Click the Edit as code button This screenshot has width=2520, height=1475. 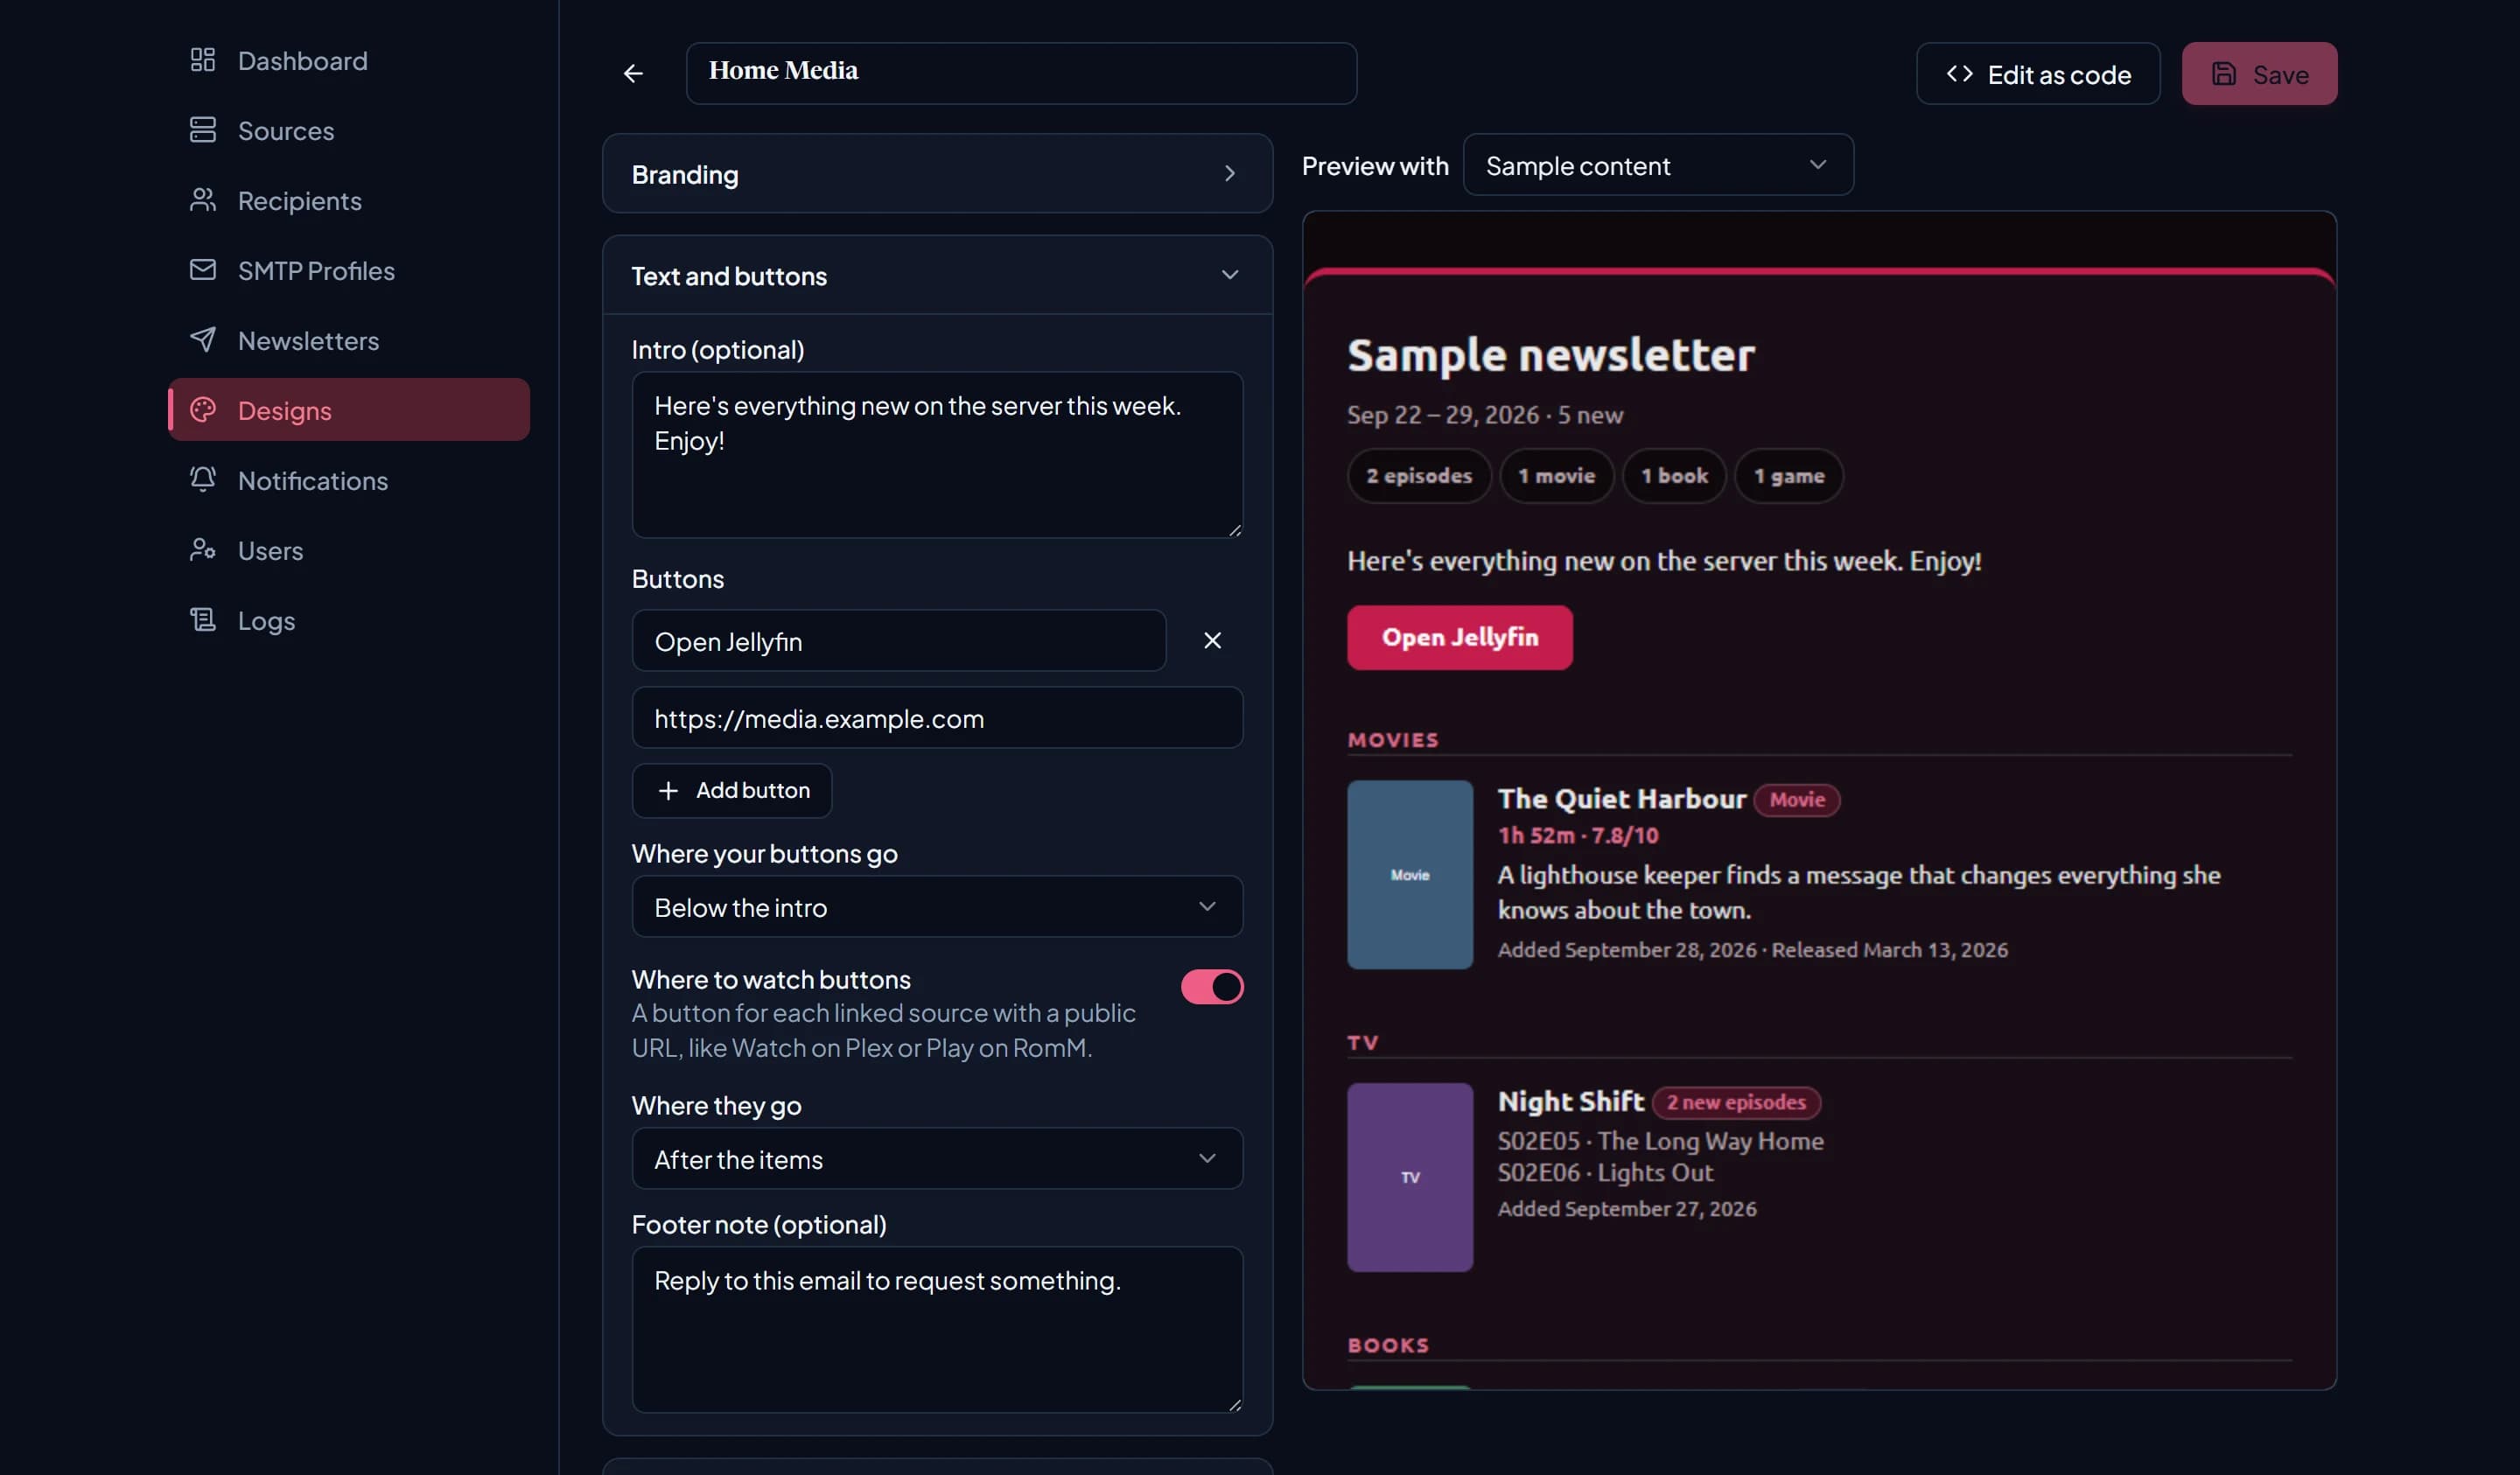(x=2038, y=74)
